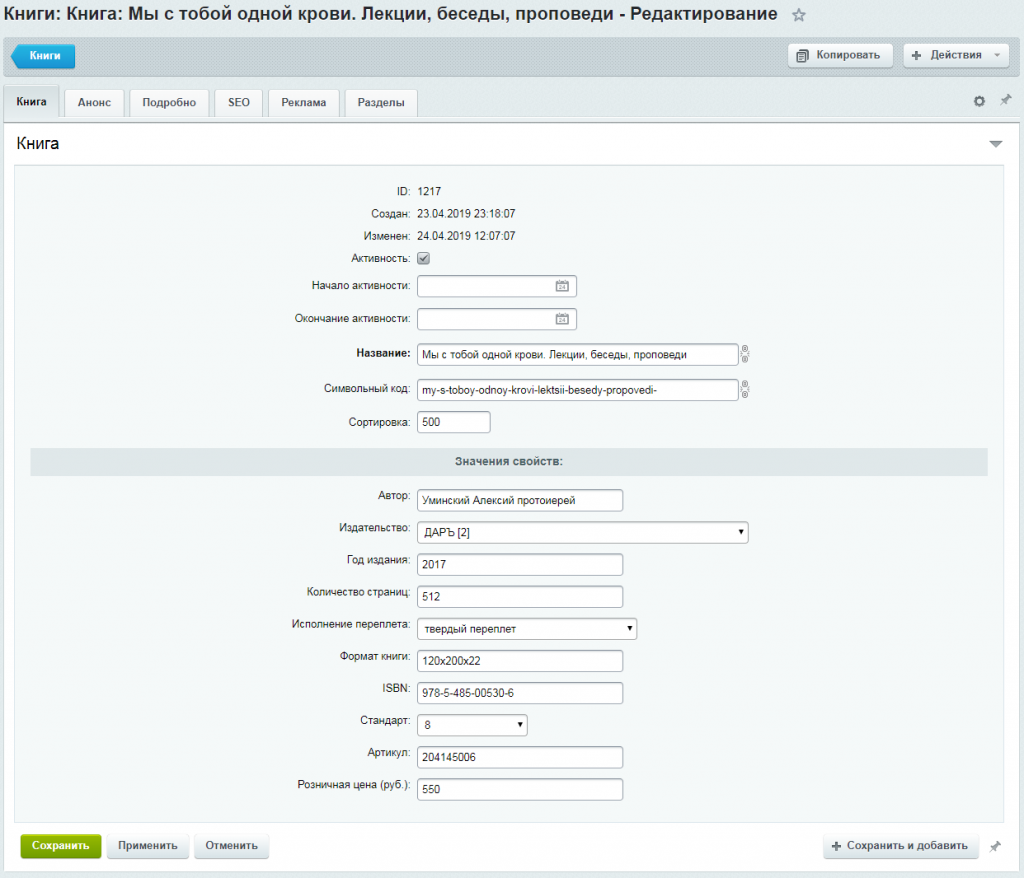This screenshot has height=878, width=1024.
Task: Click link icon beside Название field
Action: 744,354
